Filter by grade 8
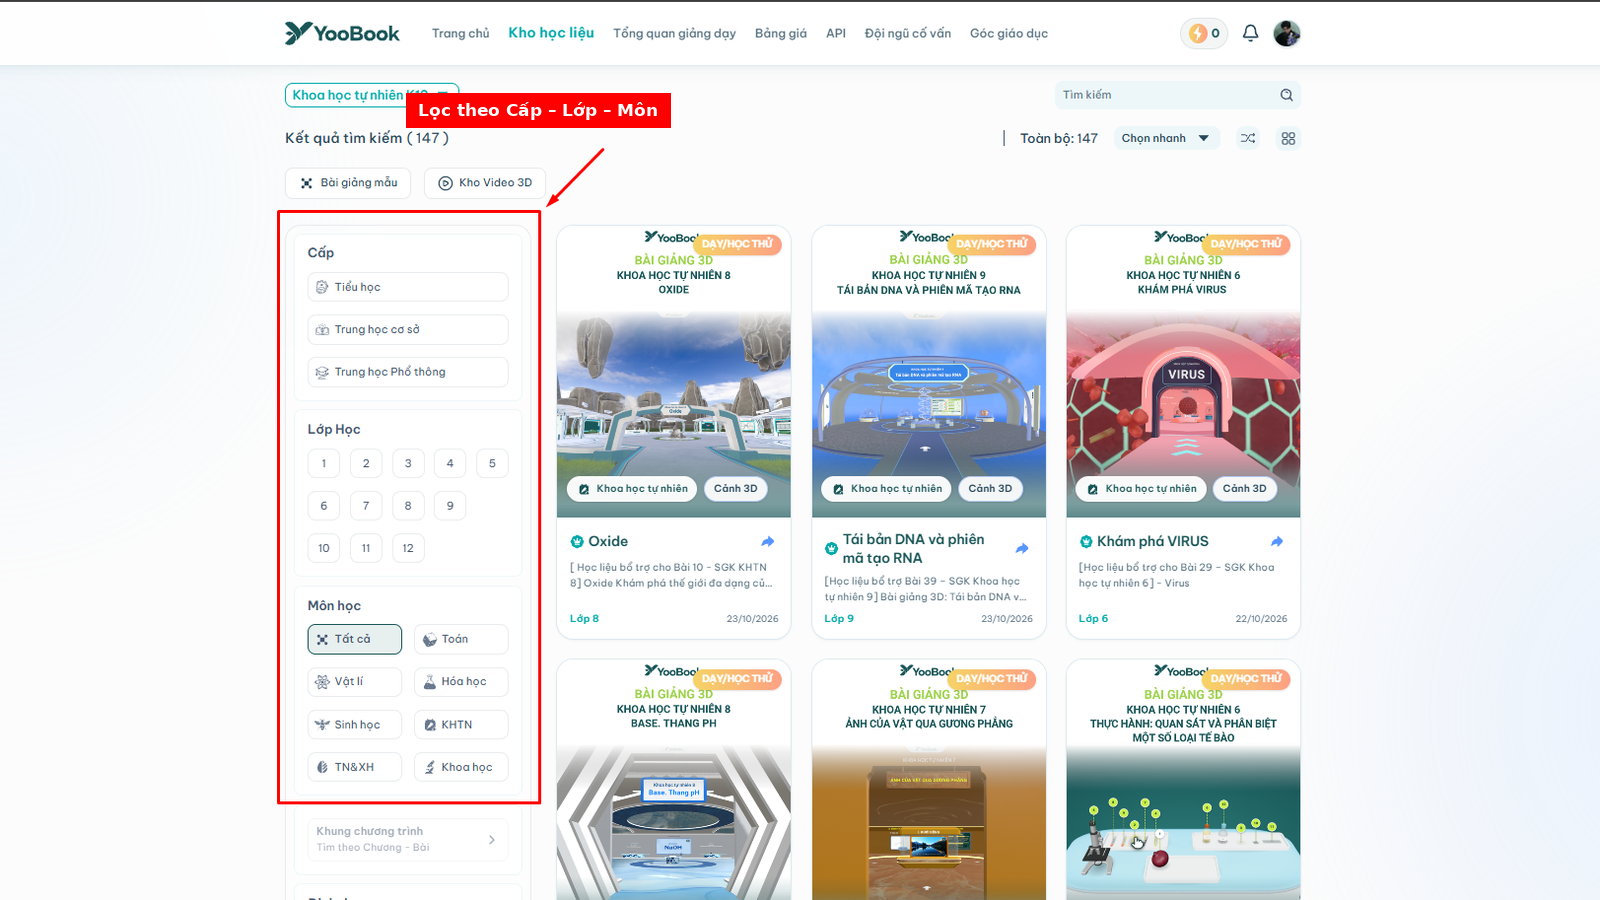 (x=408, y=506)
